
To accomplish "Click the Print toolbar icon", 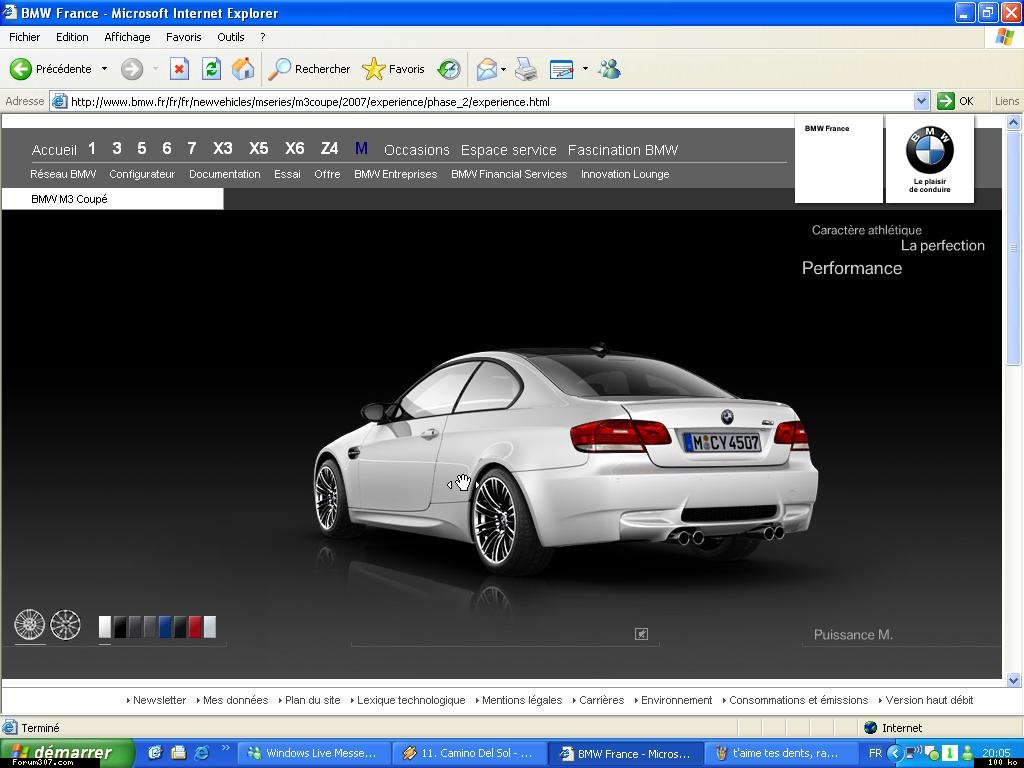I will (526, 69).
